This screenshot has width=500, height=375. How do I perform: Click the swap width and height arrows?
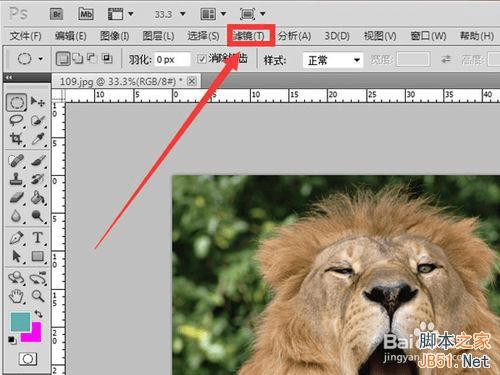tap(446, 59)
